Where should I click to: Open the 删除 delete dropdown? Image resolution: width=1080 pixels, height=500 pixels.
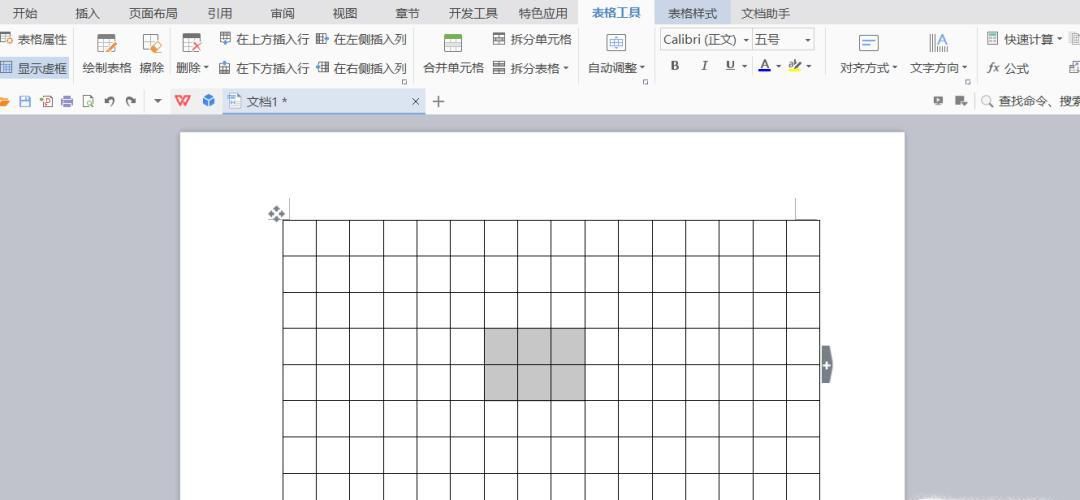click(192, 54)
